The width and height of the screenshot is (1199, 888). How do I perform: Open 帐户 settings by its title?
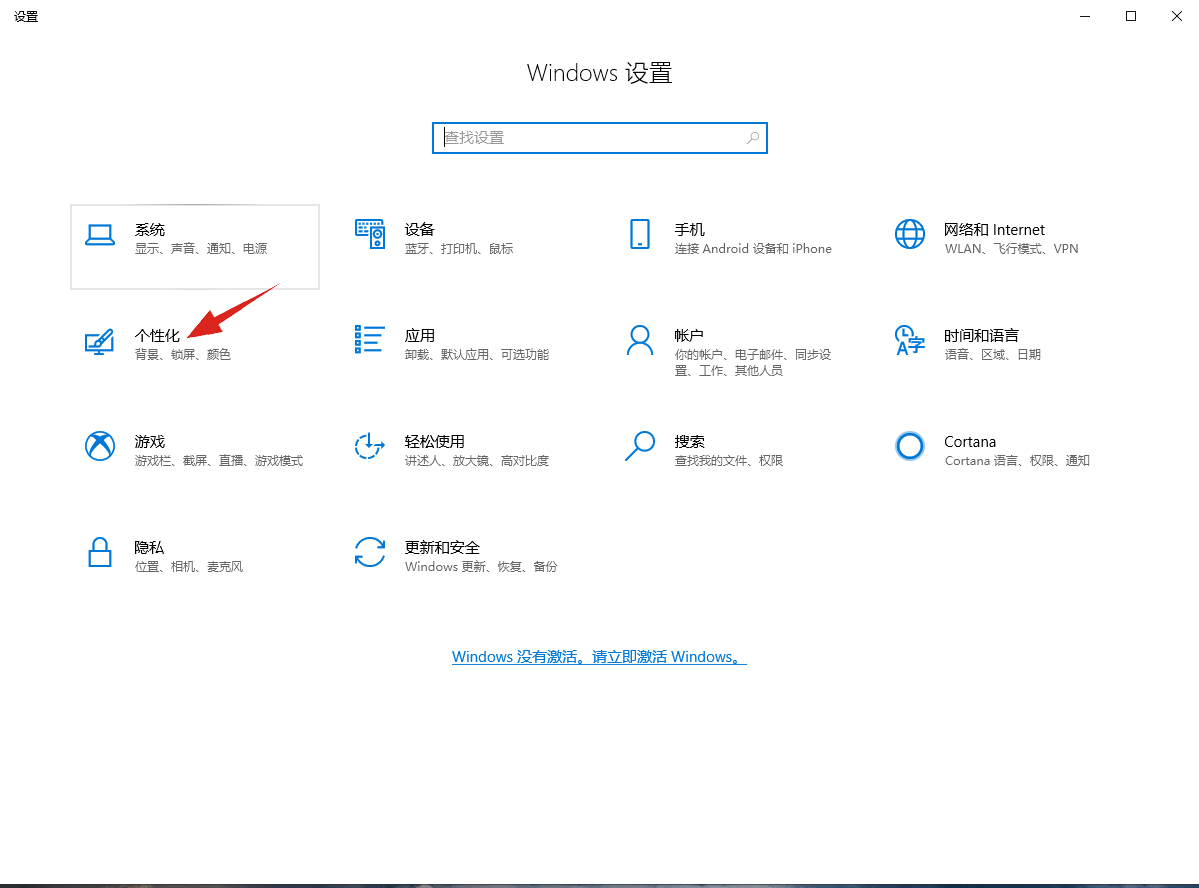[x=690, y=336]
